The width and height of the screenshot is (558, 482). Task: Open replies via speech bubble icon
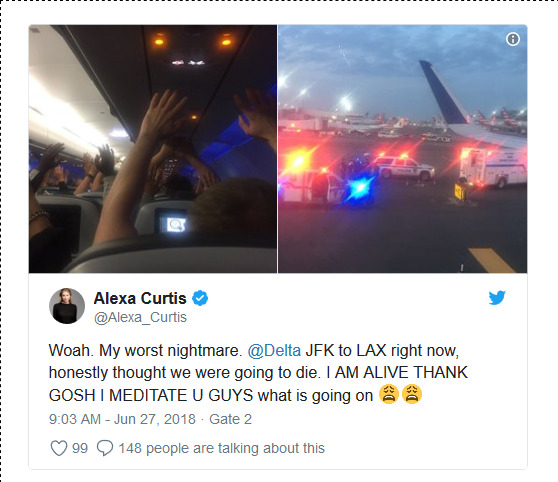click(105, 448)
